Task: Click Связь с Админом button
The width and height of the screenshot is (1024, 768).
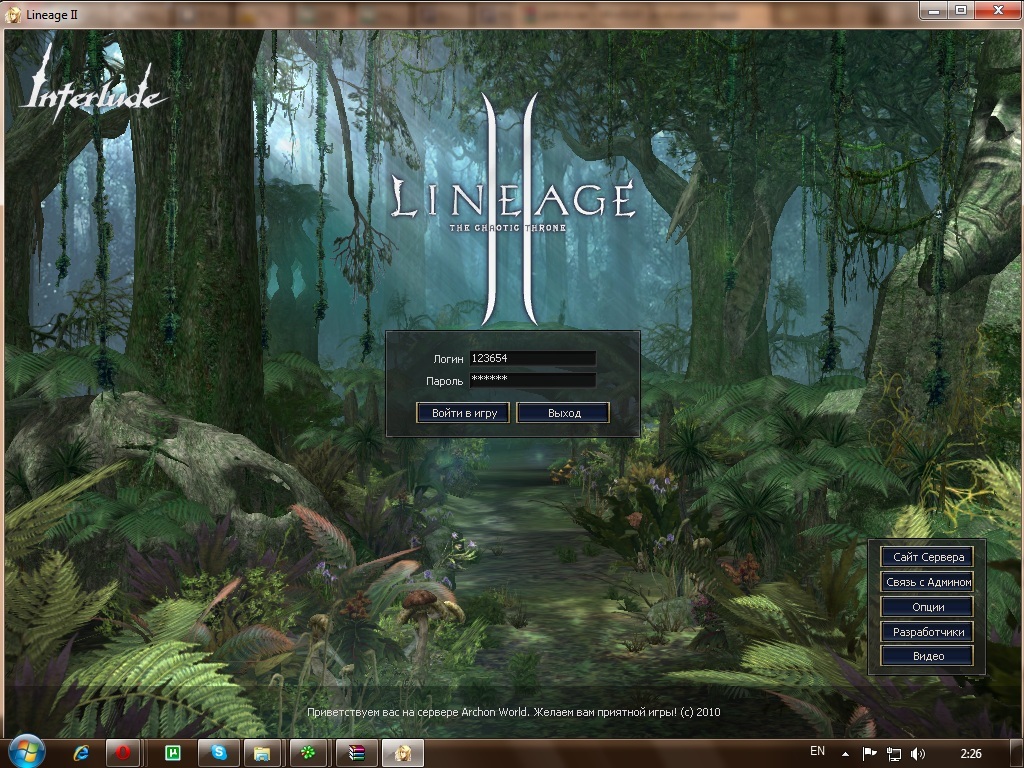Action: point(927,582)
